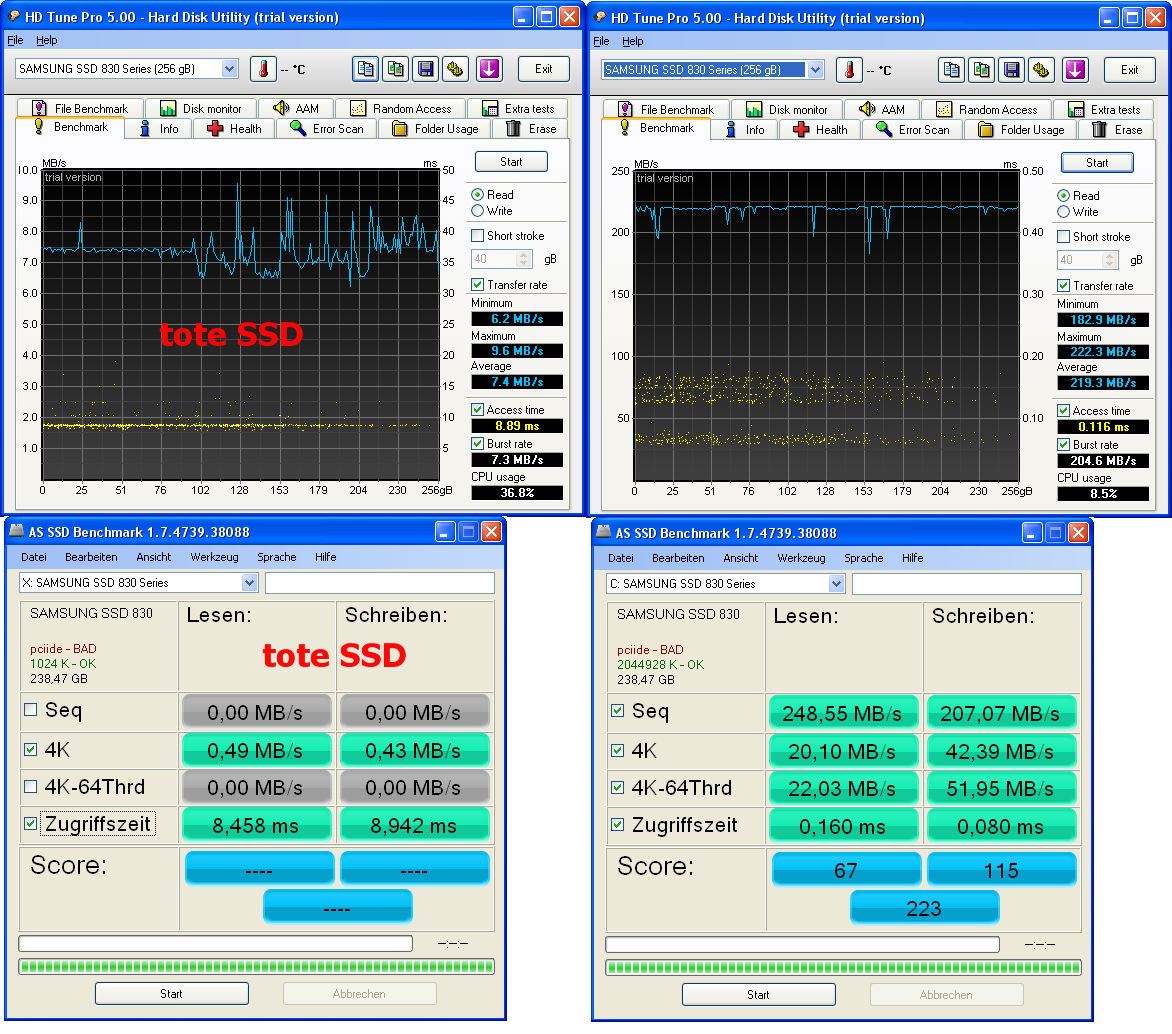Switch to Health tab in left HD Tune
Screen dimensions: 1172x1034
tap(235, 129)
